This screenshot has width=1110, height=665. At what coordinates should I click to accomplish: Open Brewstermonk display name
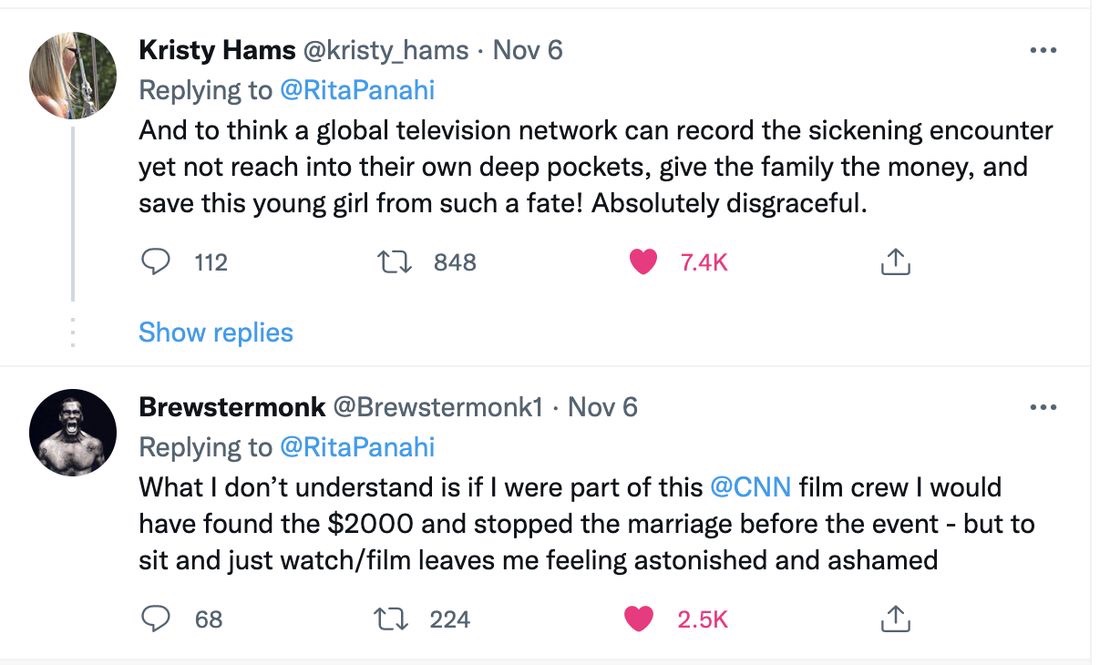point(232,407)
